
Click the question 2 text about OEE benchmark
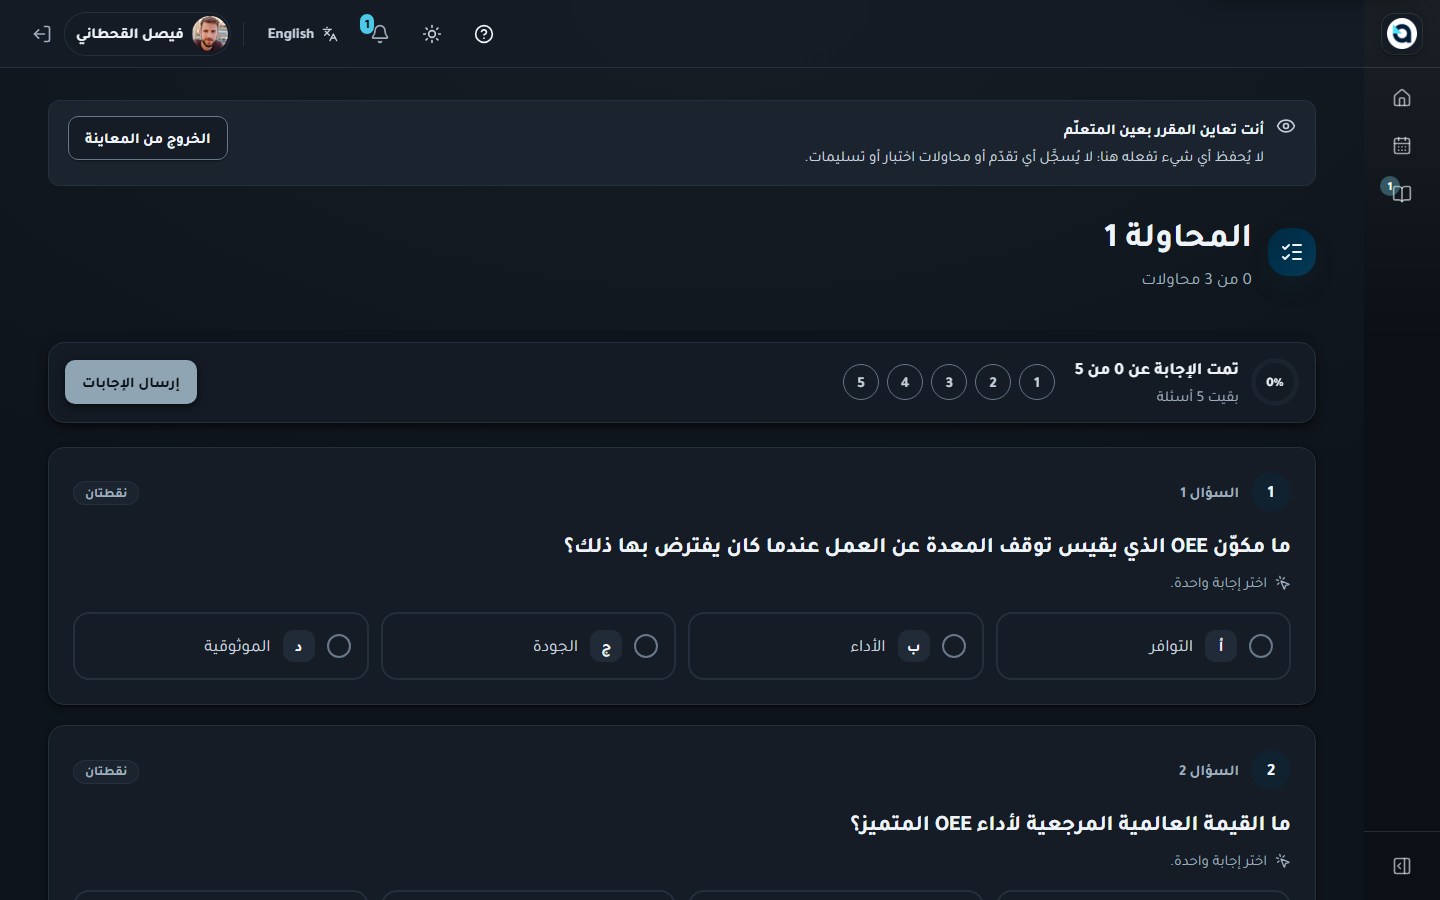pyautogui.click(x=1070, y=824)
